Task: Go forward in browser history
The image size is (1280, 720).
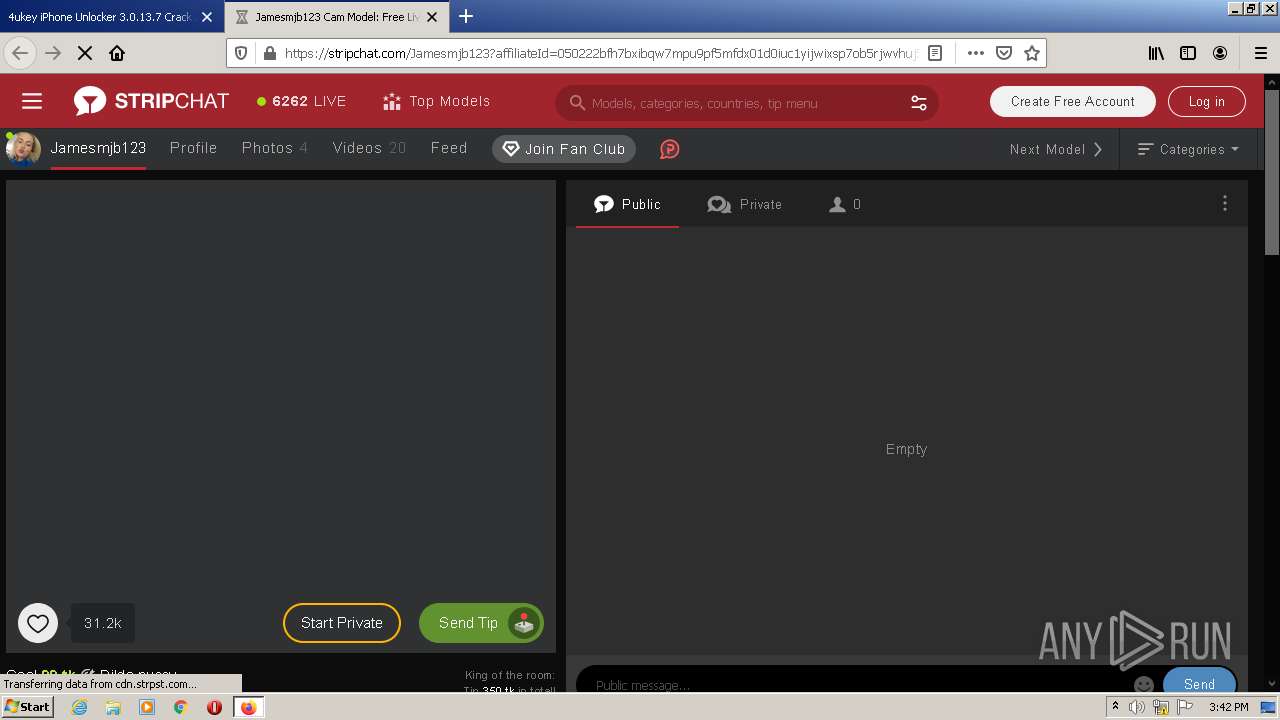Action: 53,53
